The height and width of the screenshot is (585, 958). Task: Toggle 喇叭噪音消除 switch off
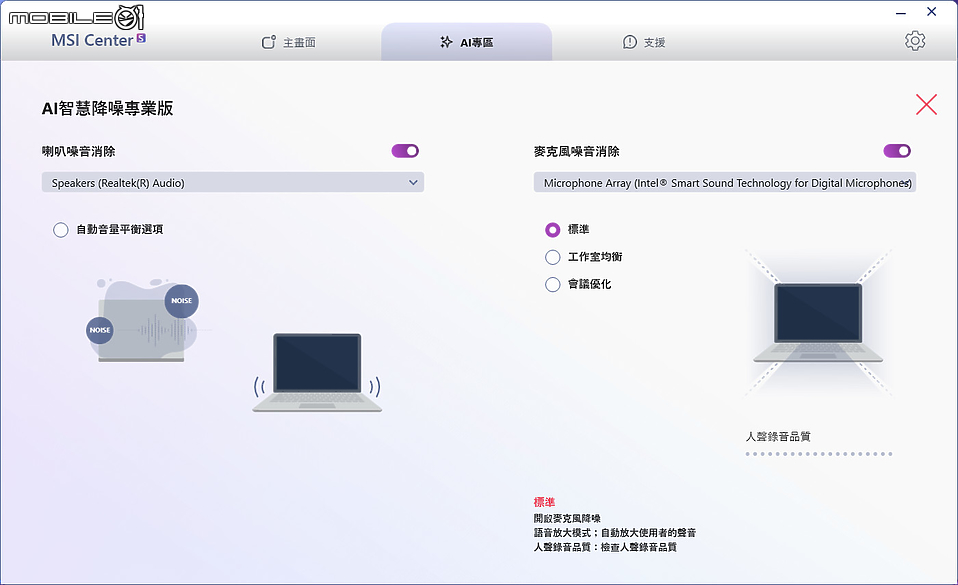pyautogui.click(x=405, y=151)
